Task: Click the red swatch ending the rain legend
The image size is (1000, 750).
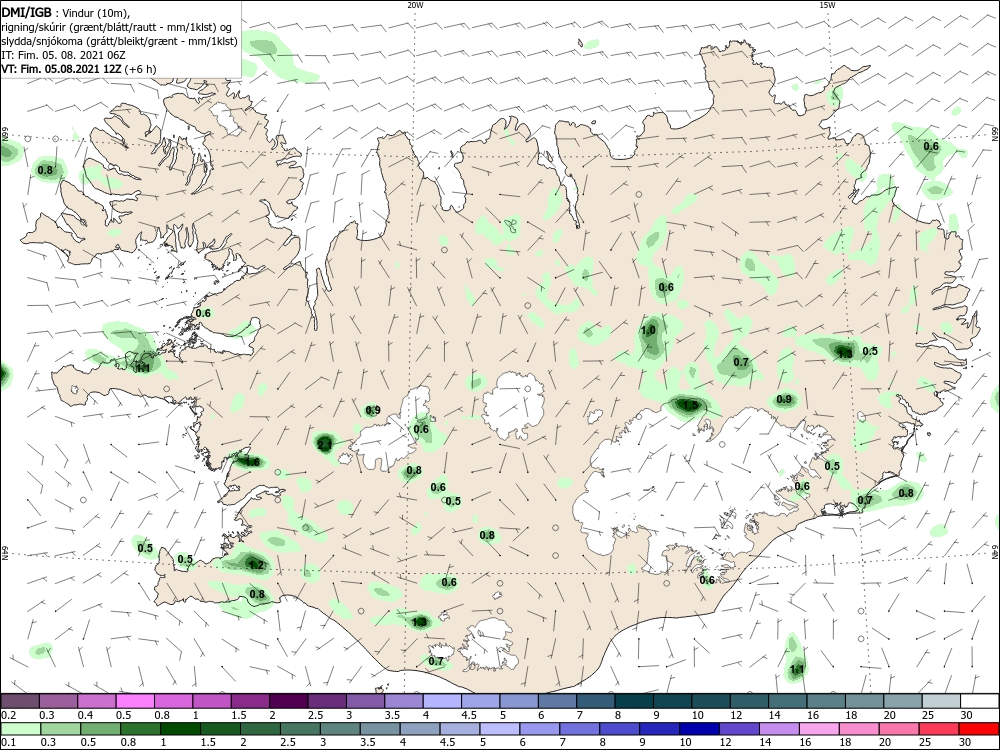Action: (x=980, y=729)
